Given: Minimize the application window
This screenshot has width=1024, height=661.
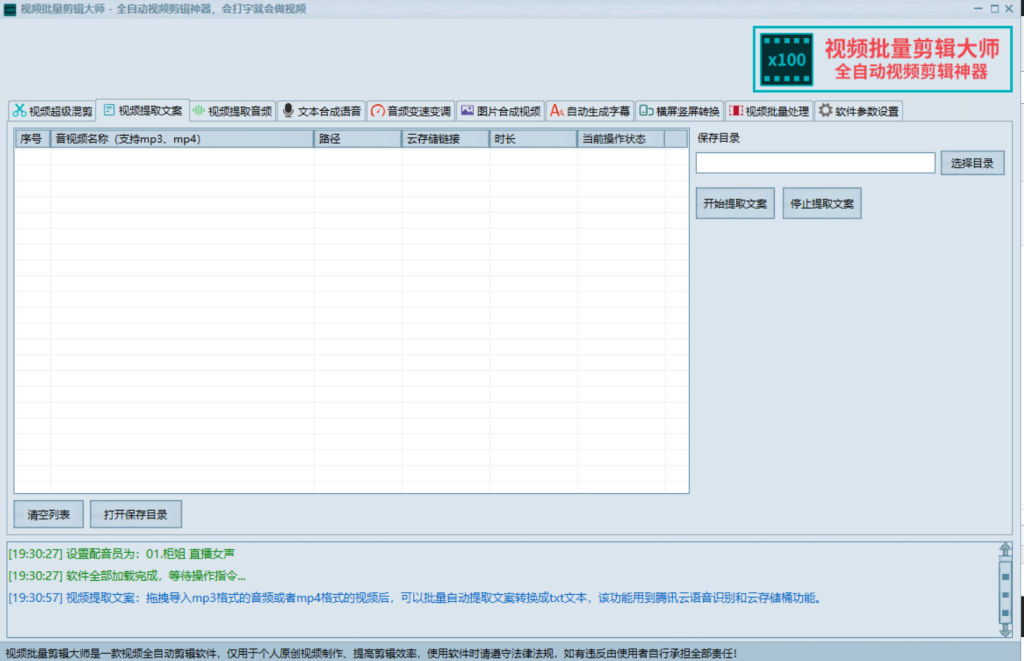Looking at the screenshot, I should pos(978,8).
